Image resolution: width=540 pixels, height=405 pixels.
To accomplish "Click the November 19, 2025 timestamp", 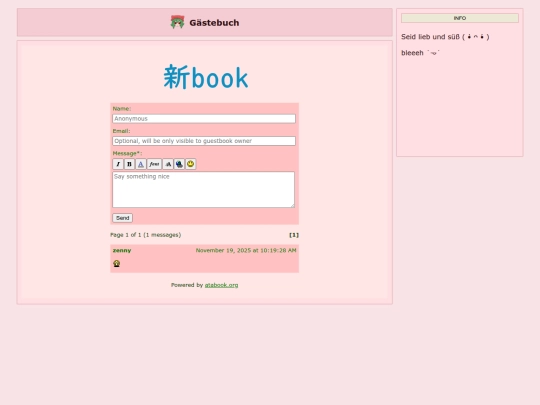I will [x=246, y=250].
